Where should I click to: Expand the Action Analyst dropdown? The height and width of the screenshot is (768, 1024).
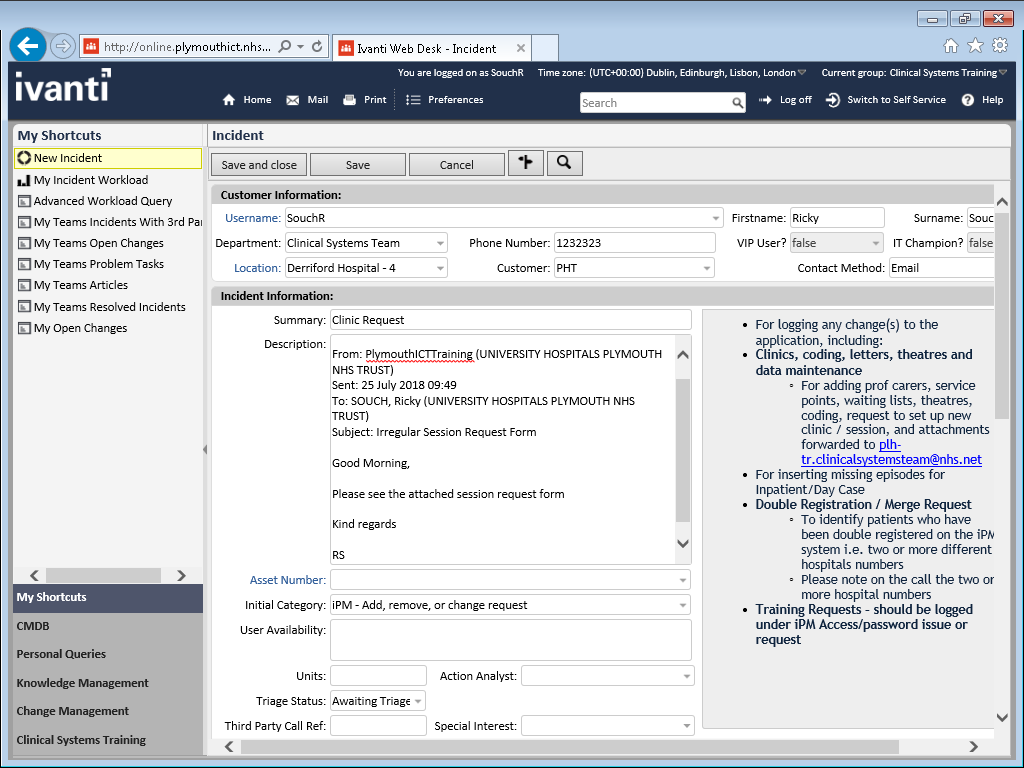point(686,676)
